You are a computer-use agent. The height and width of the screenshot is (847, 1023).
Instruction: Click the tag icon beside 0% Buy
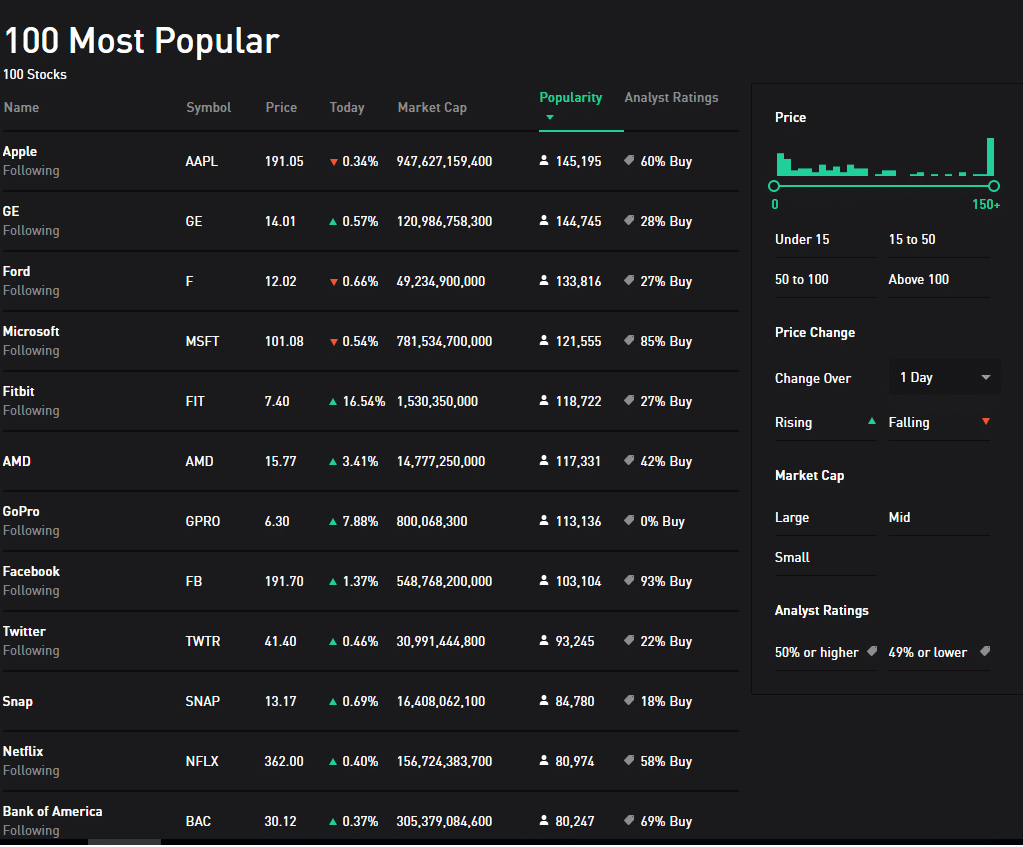629,520
